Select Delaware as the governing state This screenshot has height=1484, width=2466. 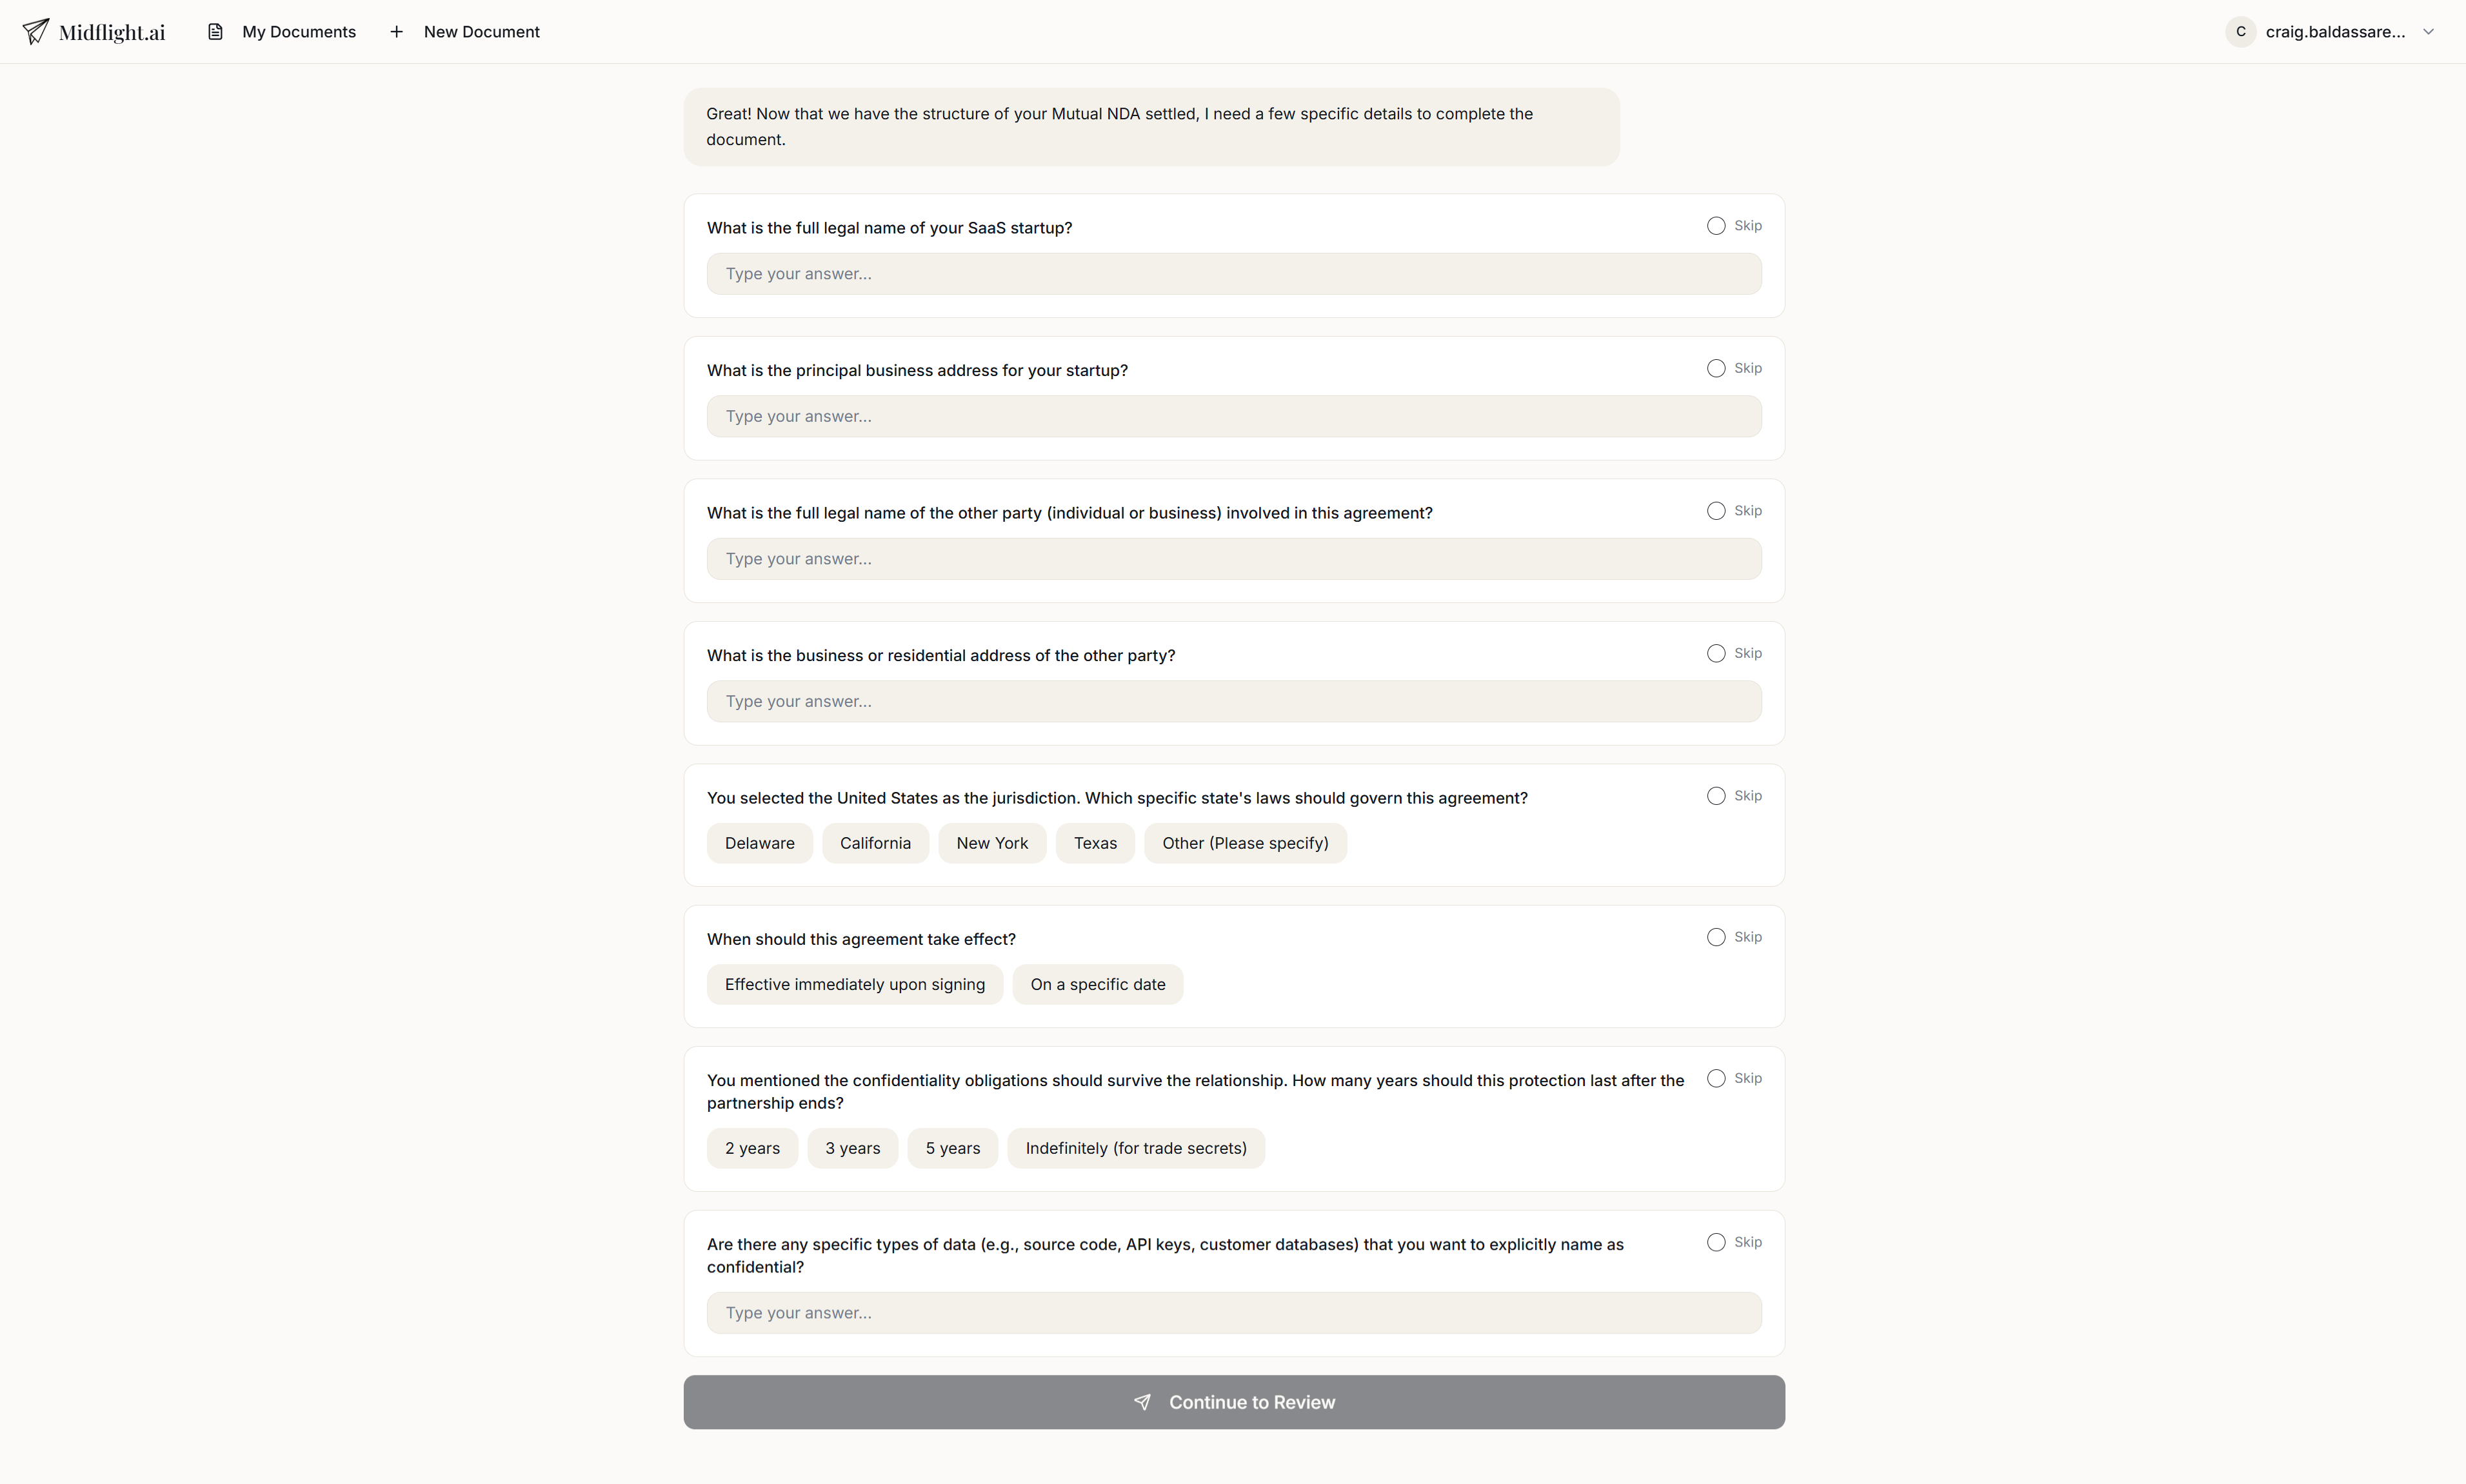[x=759, y=842]
